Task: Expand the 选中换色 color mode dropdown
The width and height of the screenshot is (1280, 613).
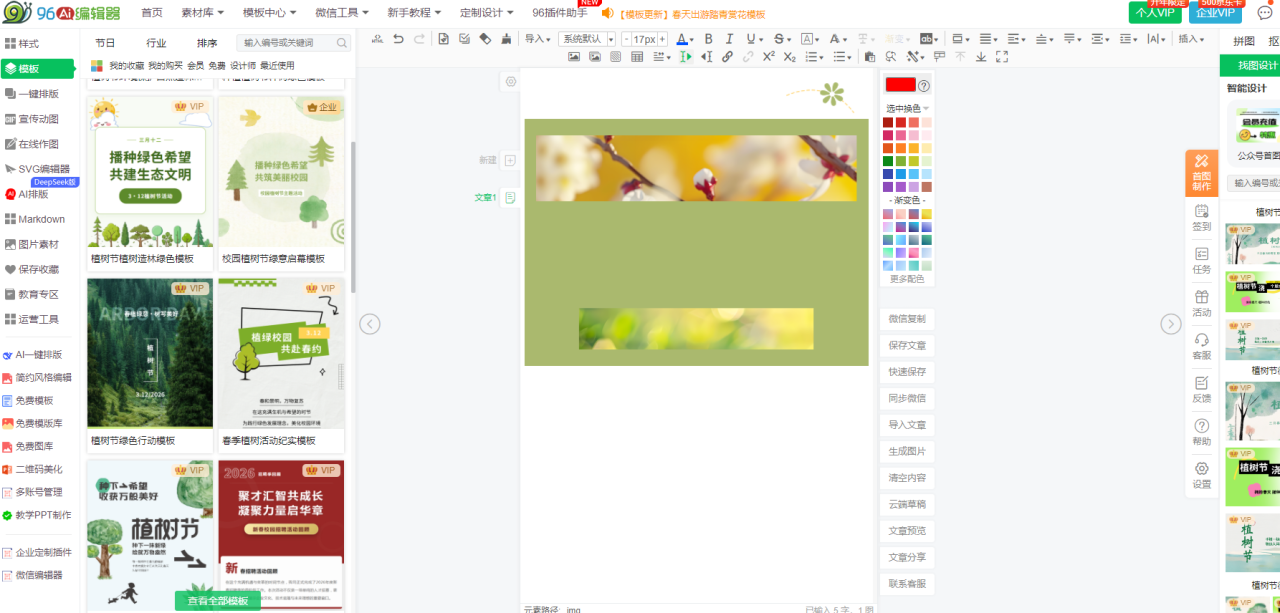Action: point(907,108)
